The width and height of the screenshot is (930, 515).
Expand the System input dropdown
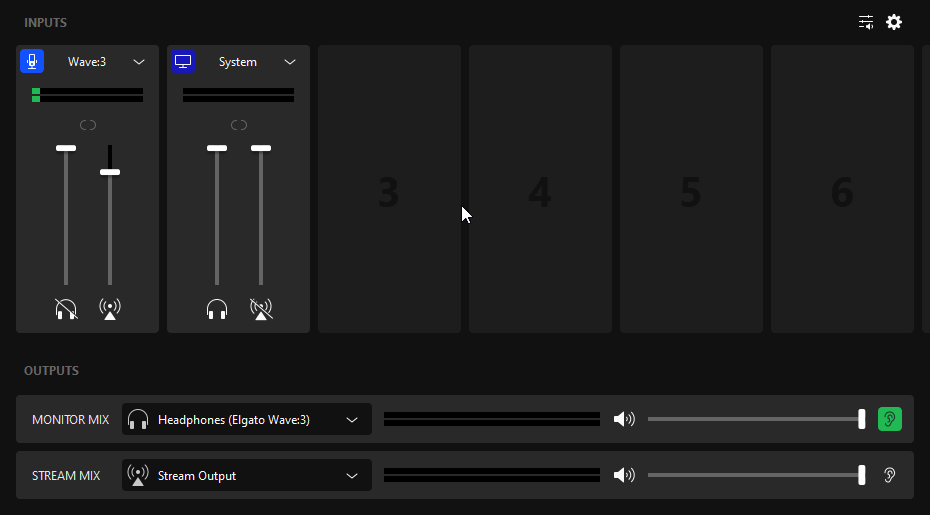(x=290, y=62)
